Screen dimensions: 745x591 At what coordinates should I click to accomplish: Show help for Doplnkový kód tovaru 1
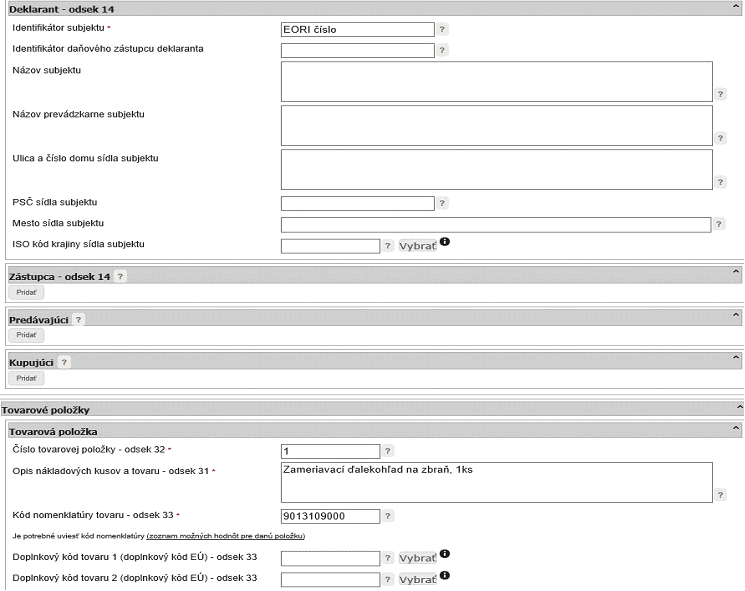[x=388, y=558]
